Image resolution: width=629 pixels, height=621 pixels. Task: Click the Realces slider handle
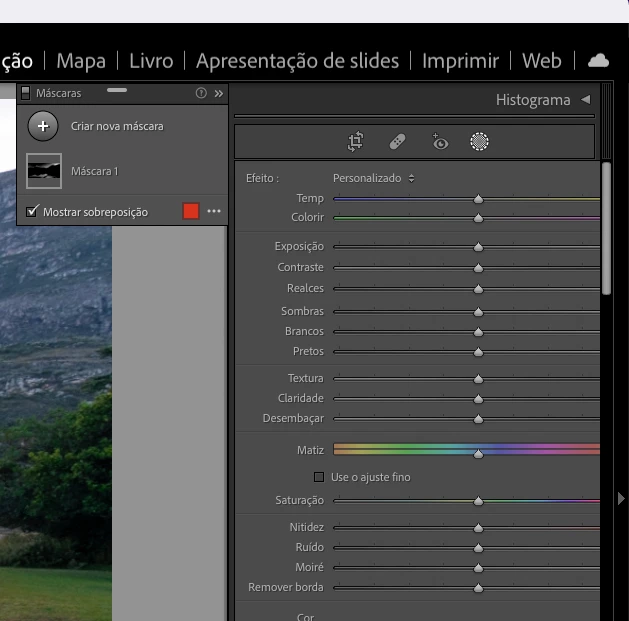click(478, 289)
